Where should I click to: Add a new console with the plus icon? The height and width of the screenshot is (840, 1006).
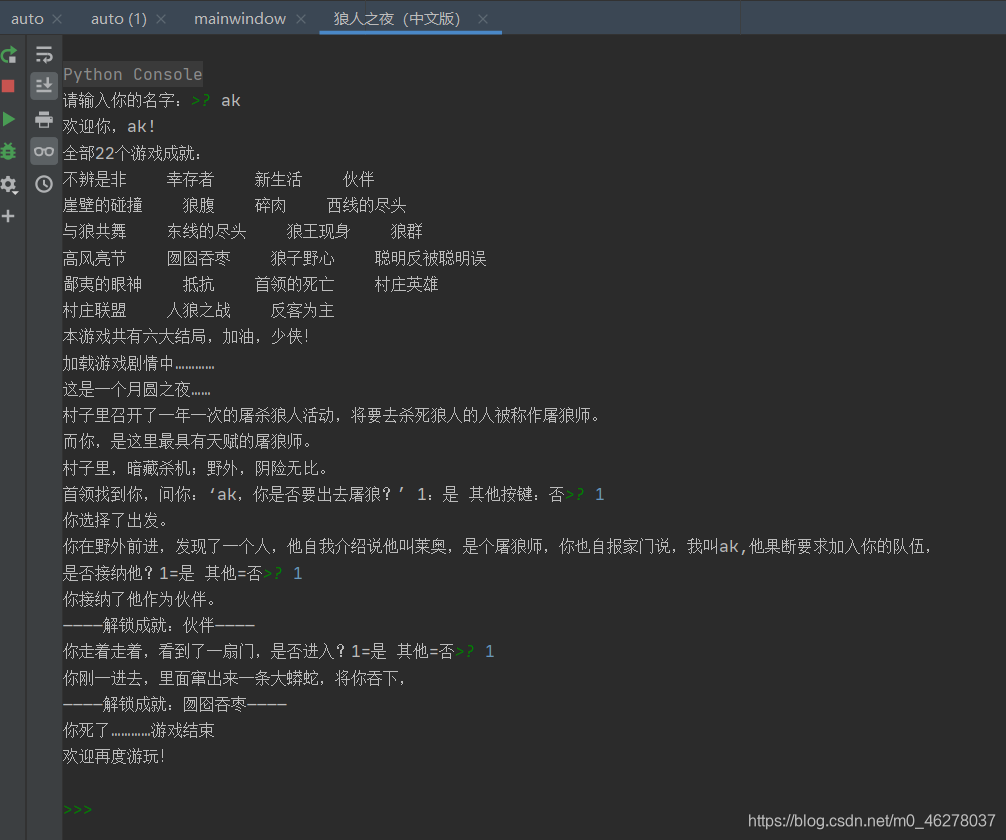[9, 214]
